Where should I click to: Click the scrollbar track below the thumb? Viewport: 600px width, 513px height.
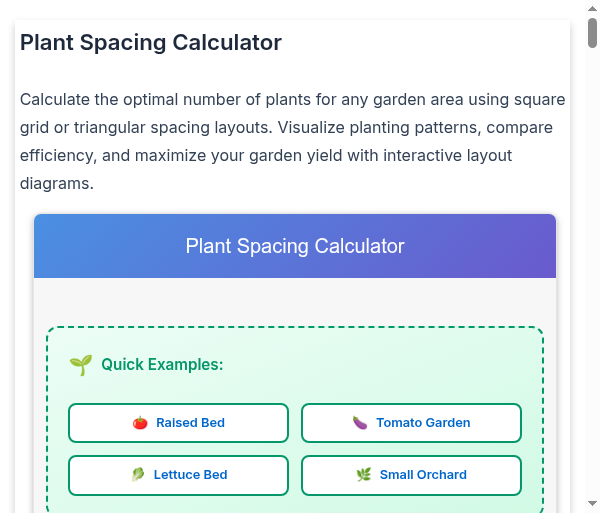click(x=592, y=268)
